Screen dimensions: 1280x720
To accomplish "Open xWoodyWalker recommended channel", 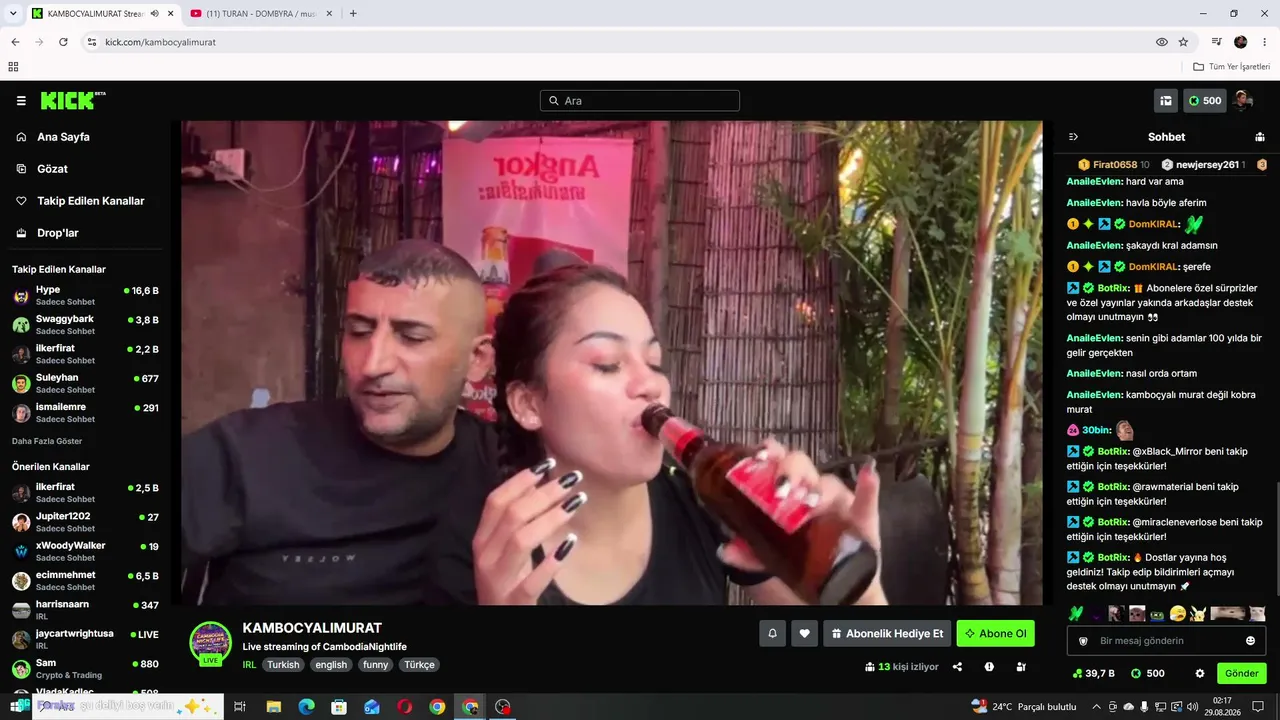I will [x=85, y=551].
